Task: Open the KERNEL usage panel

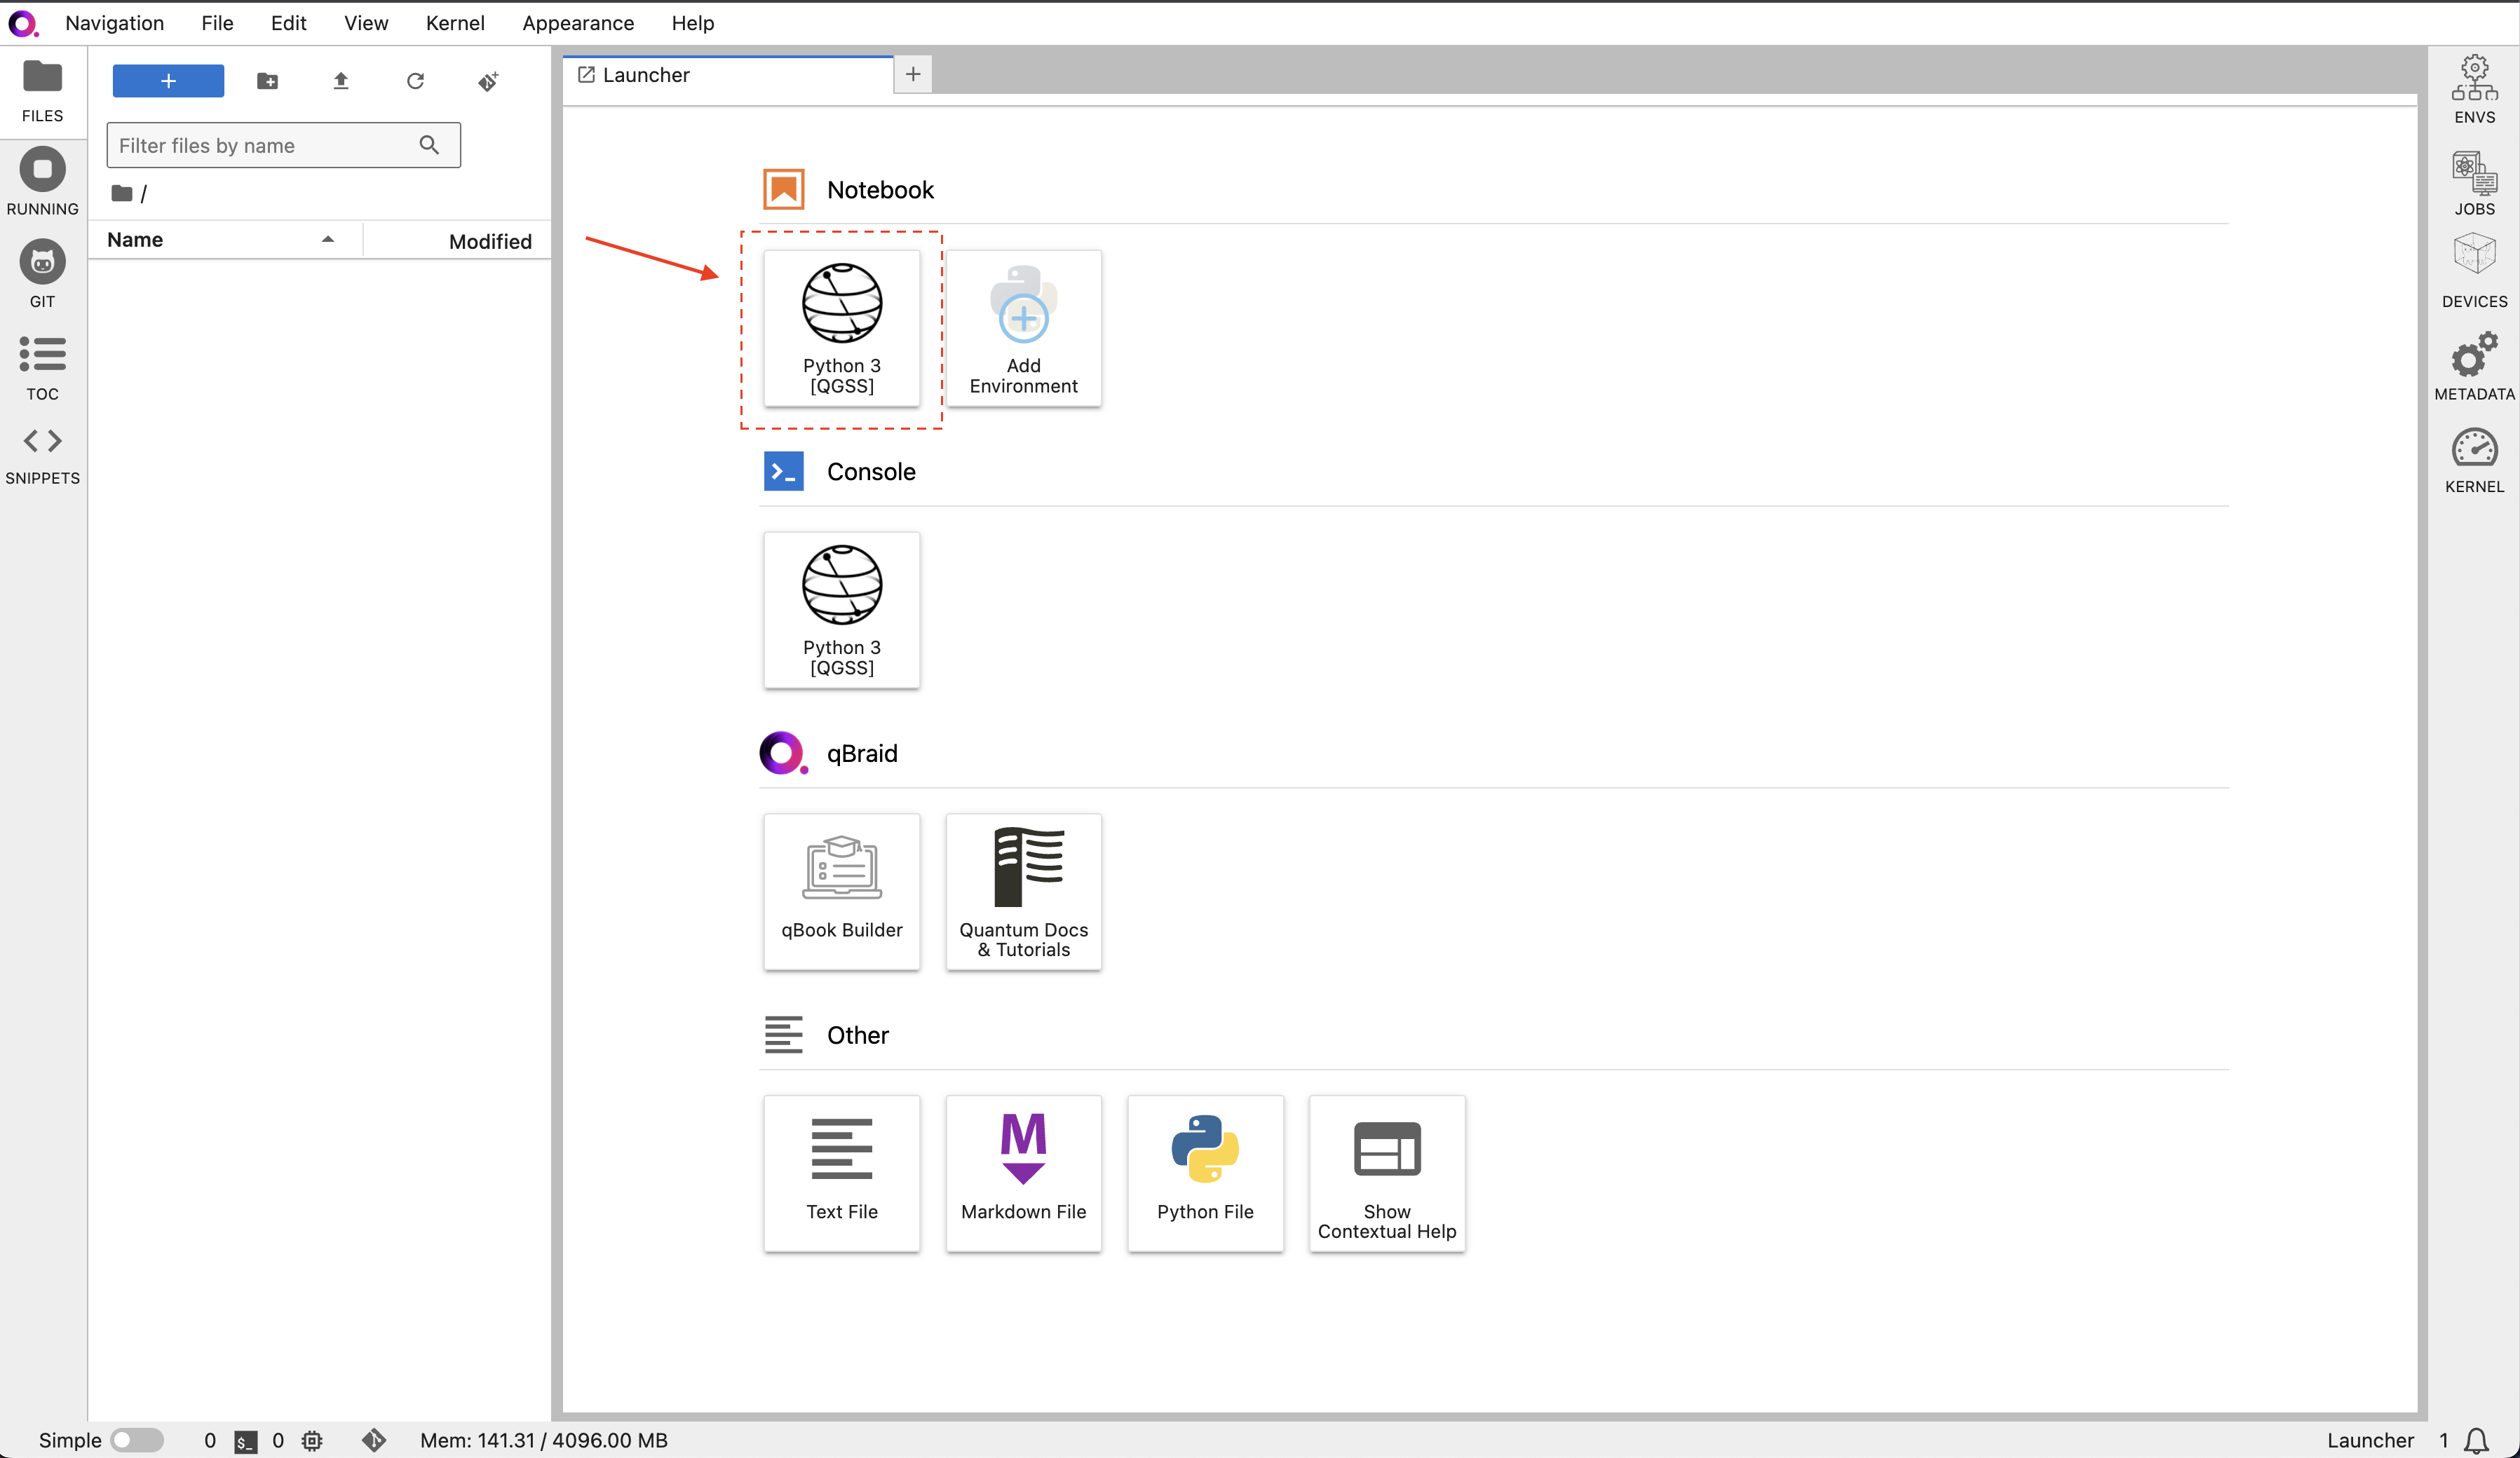Action: click(2474, 461)
